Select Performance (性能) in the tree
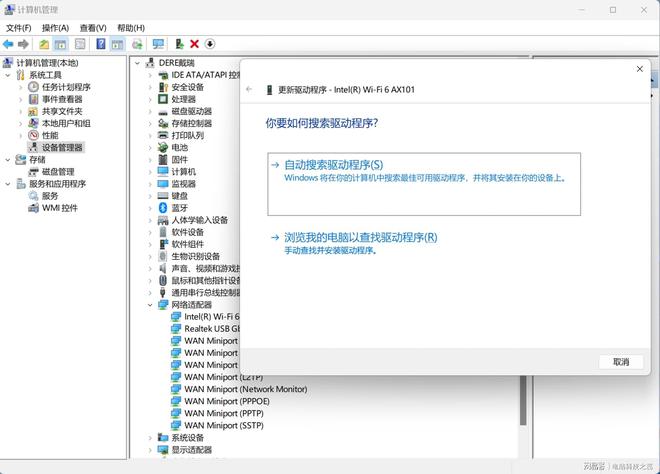Image resolution: width=660 pixels, height=474 pixels. pos(50,136)
